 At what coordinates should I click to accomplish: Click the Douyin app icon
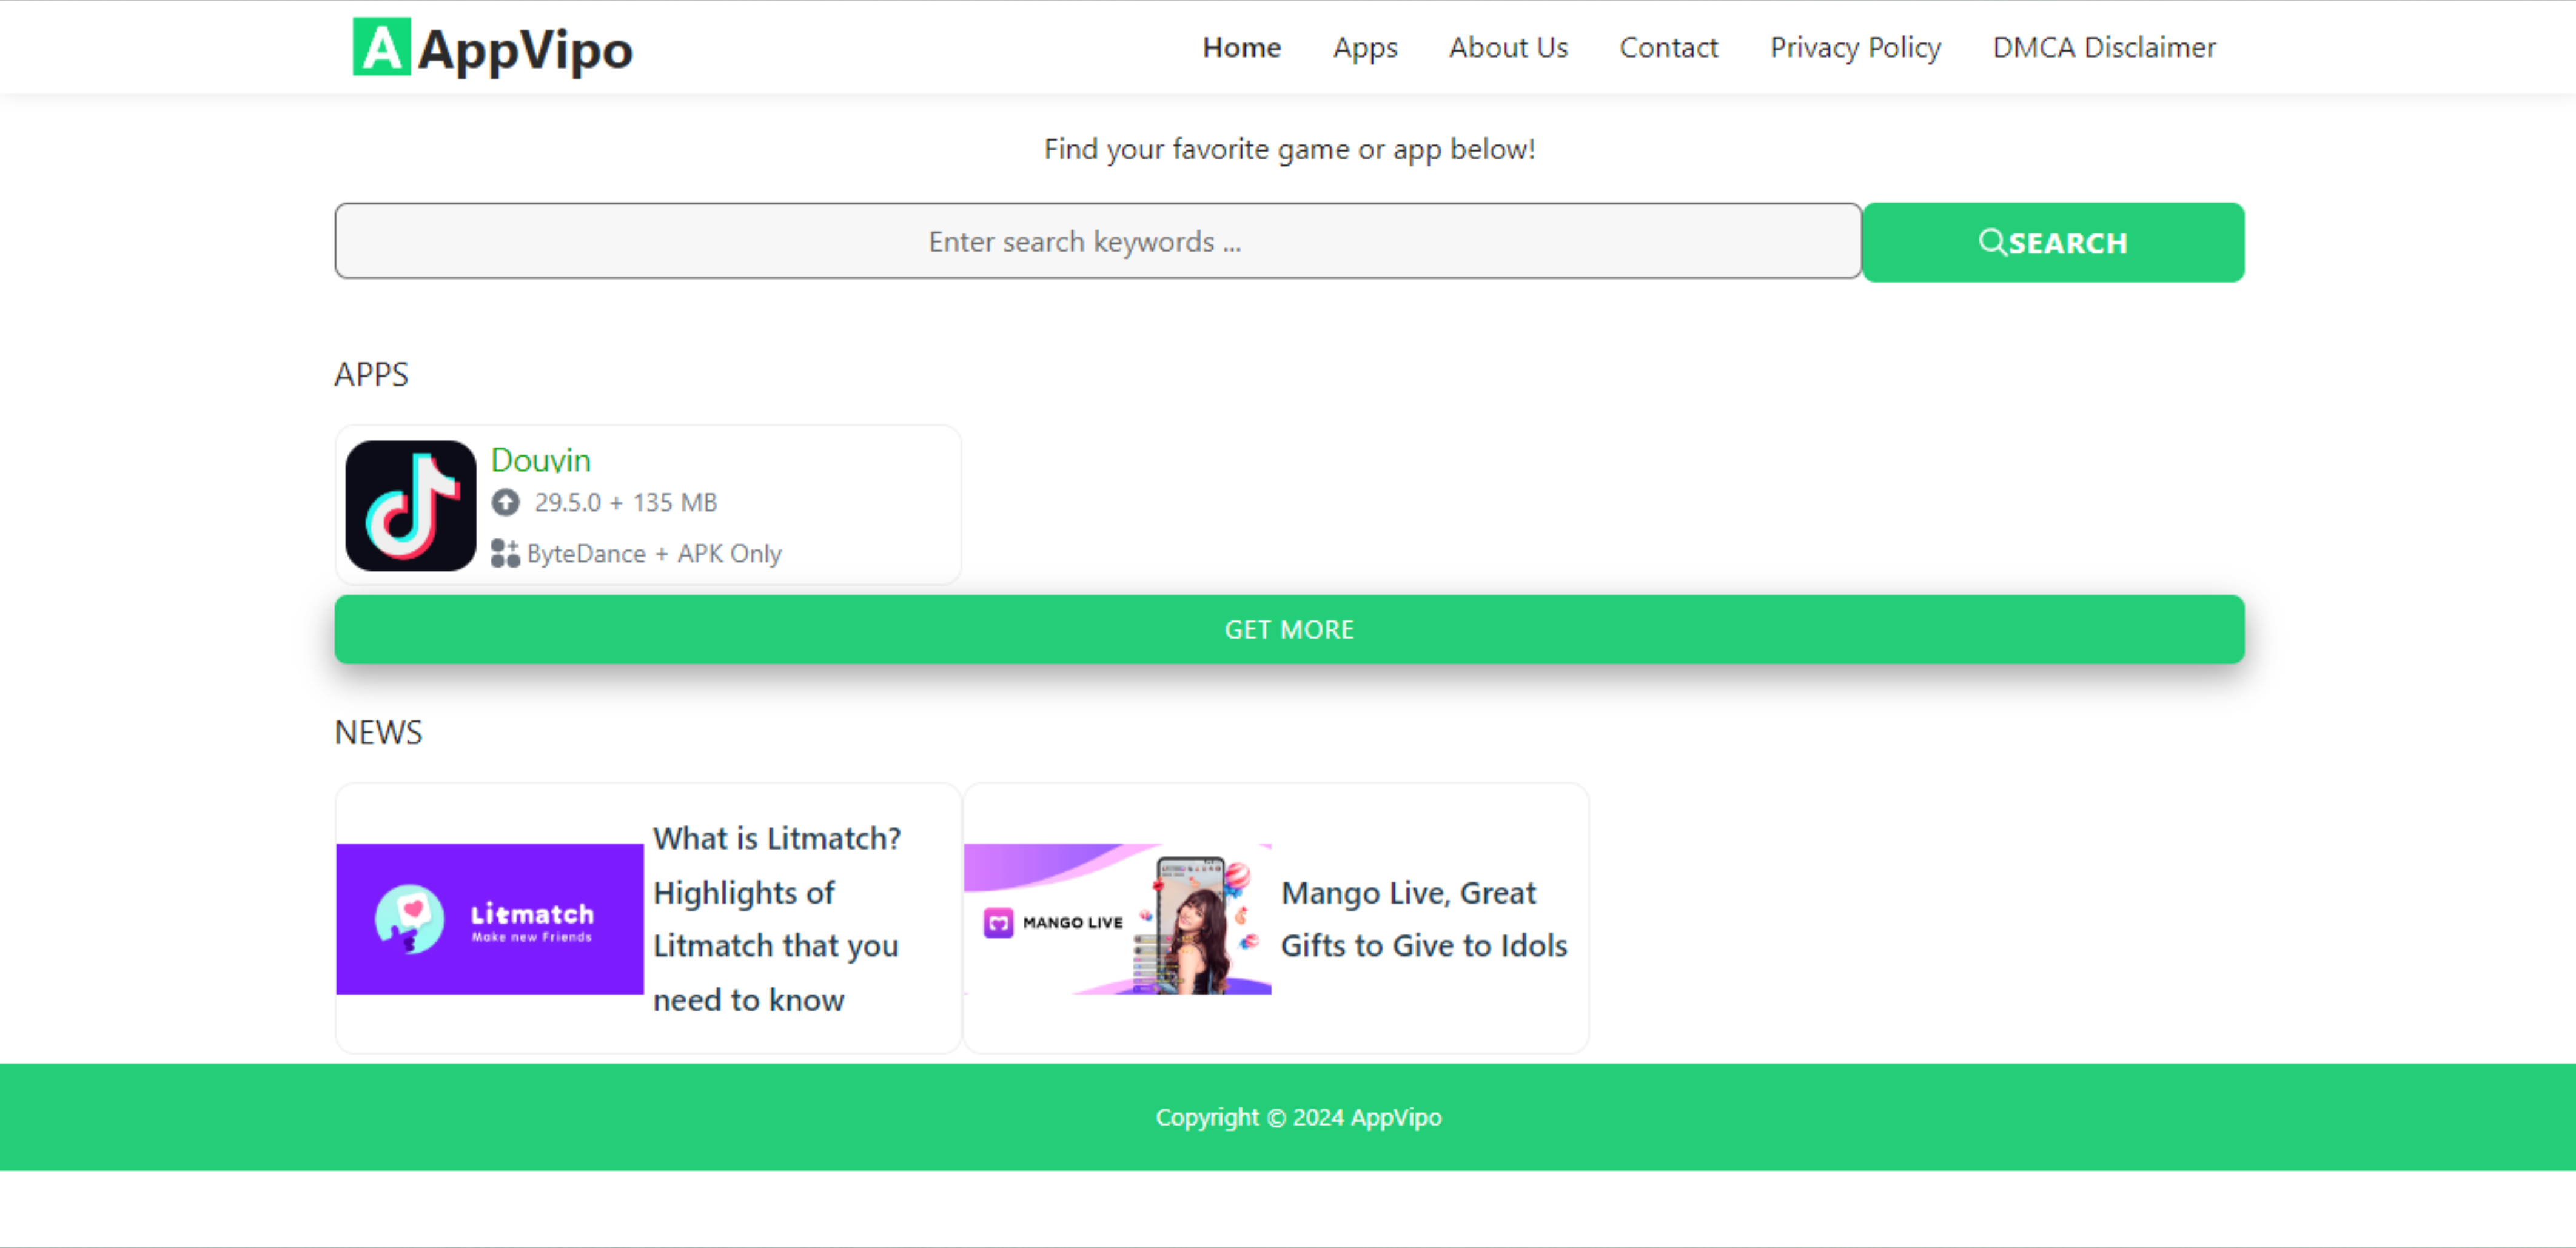click(x=410, y=505)
